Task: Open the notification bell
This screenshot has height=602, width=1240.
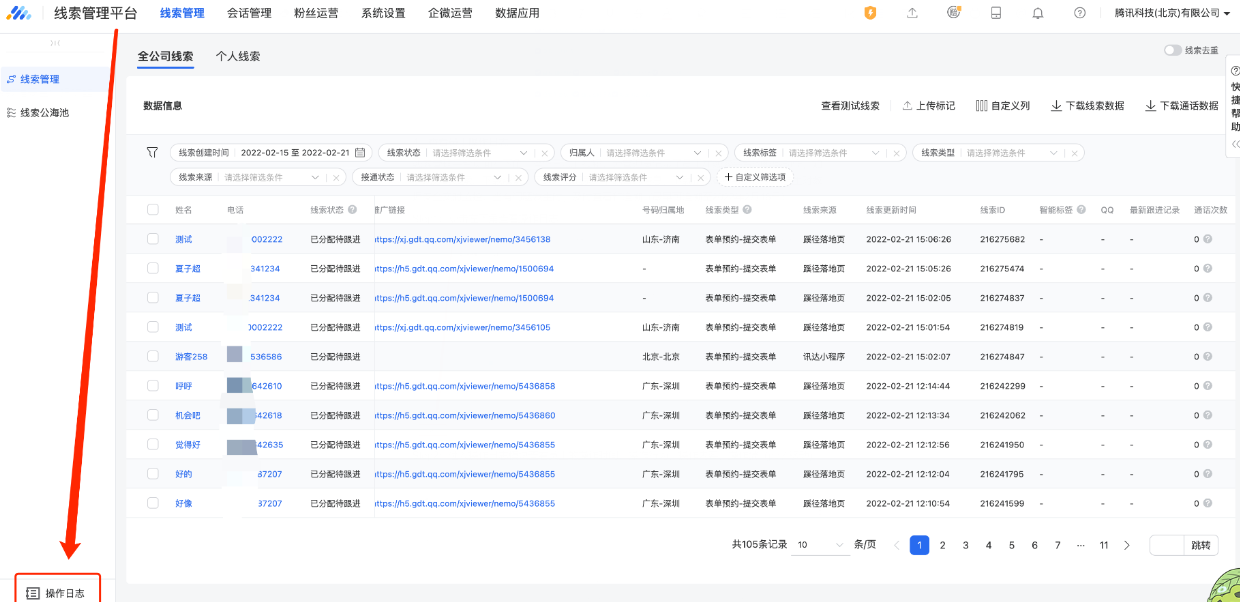Action: [x=1038, y=13]
